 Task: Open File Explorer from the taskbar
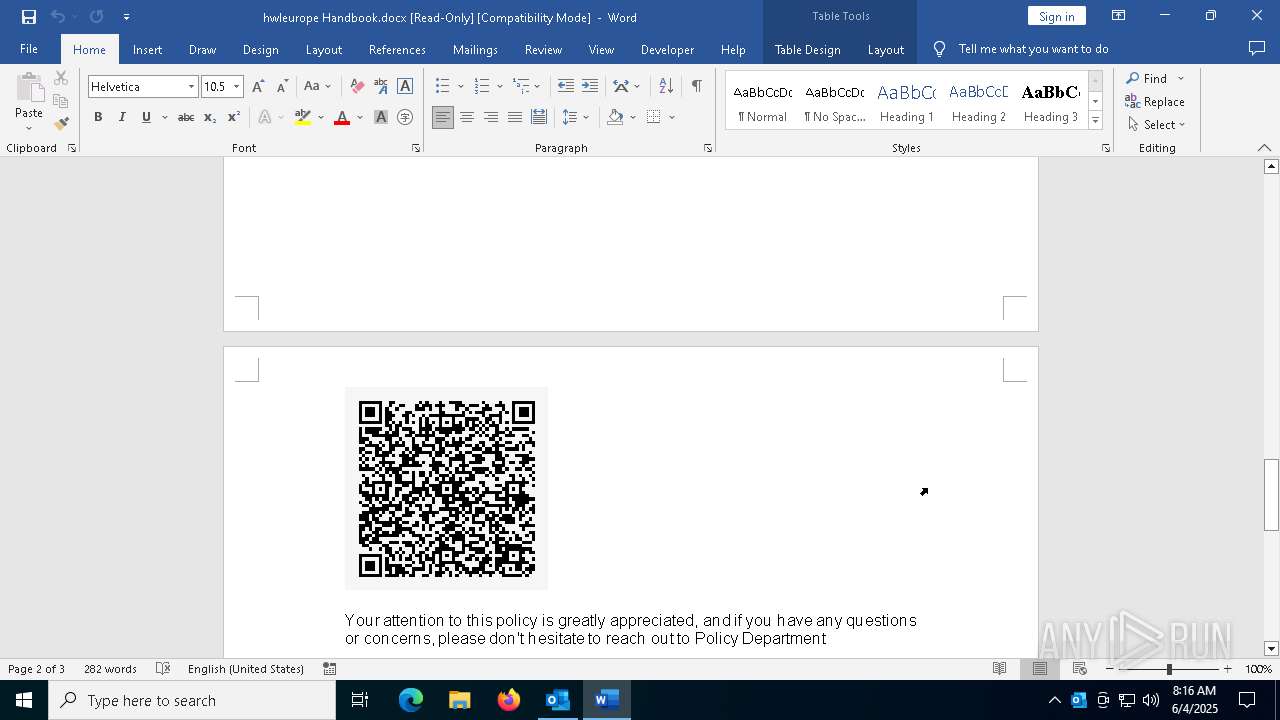pos(460,700)
